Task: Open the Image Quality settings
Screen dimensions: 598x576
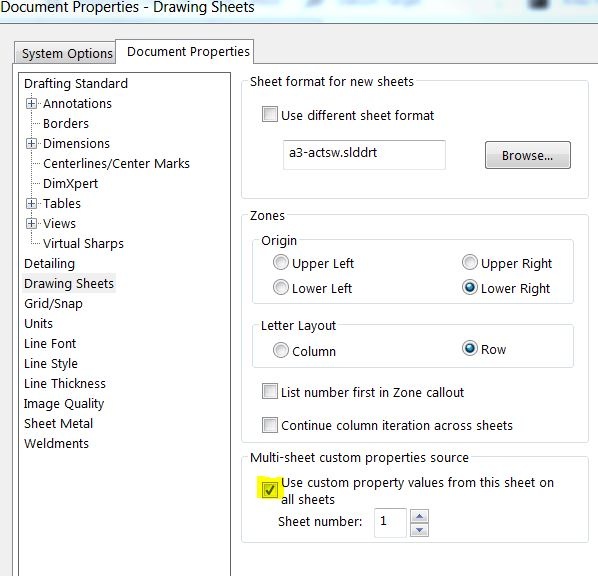Action: (64, 404)
